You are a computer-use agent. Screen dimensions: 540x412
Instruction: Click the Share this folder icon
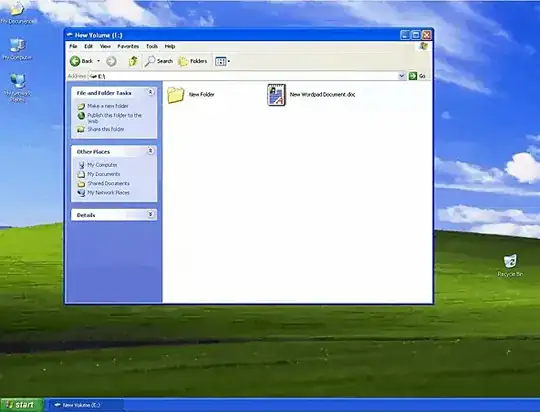(81, 129)
